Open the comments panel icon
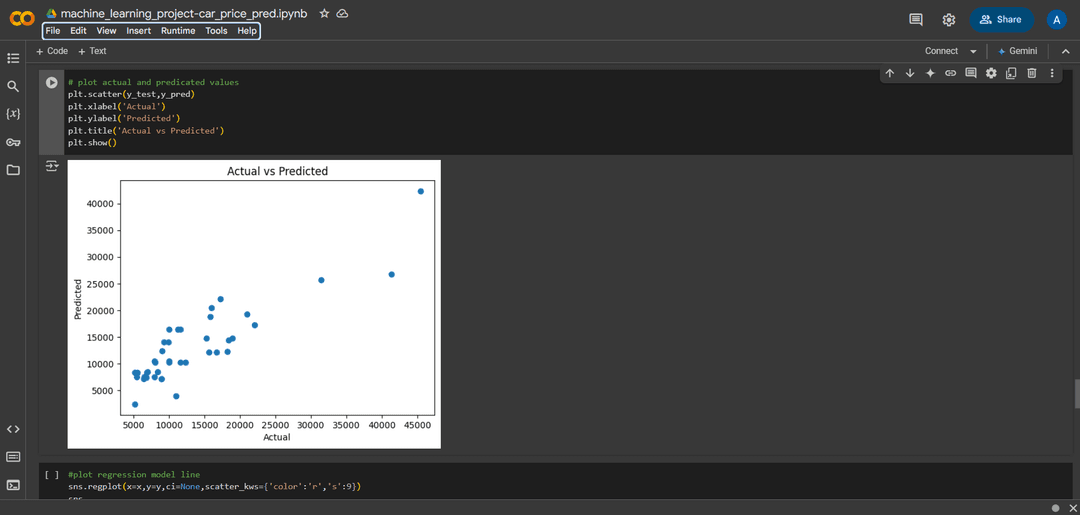The image size is (1080, 515). pyautogui.click(x=916, y=19)
